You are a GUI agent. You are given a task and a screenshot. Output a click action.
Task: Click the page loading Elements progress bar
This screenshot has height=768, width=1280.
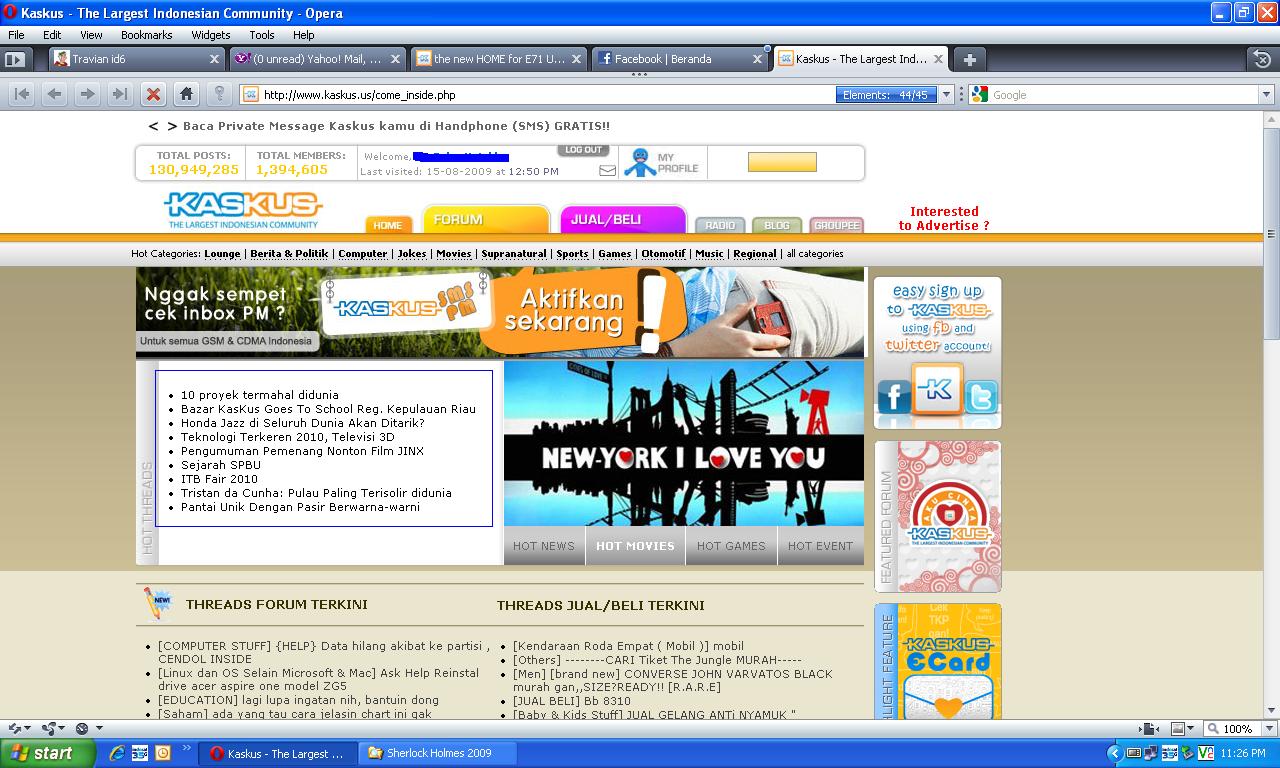pos(888,94)
